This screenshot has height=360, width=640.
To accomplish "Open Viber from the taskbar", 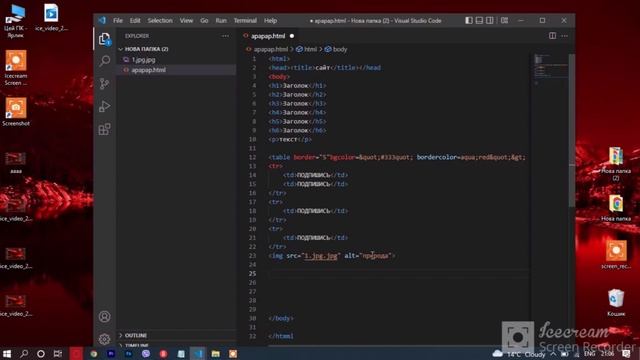I will (x=146, y=354).
